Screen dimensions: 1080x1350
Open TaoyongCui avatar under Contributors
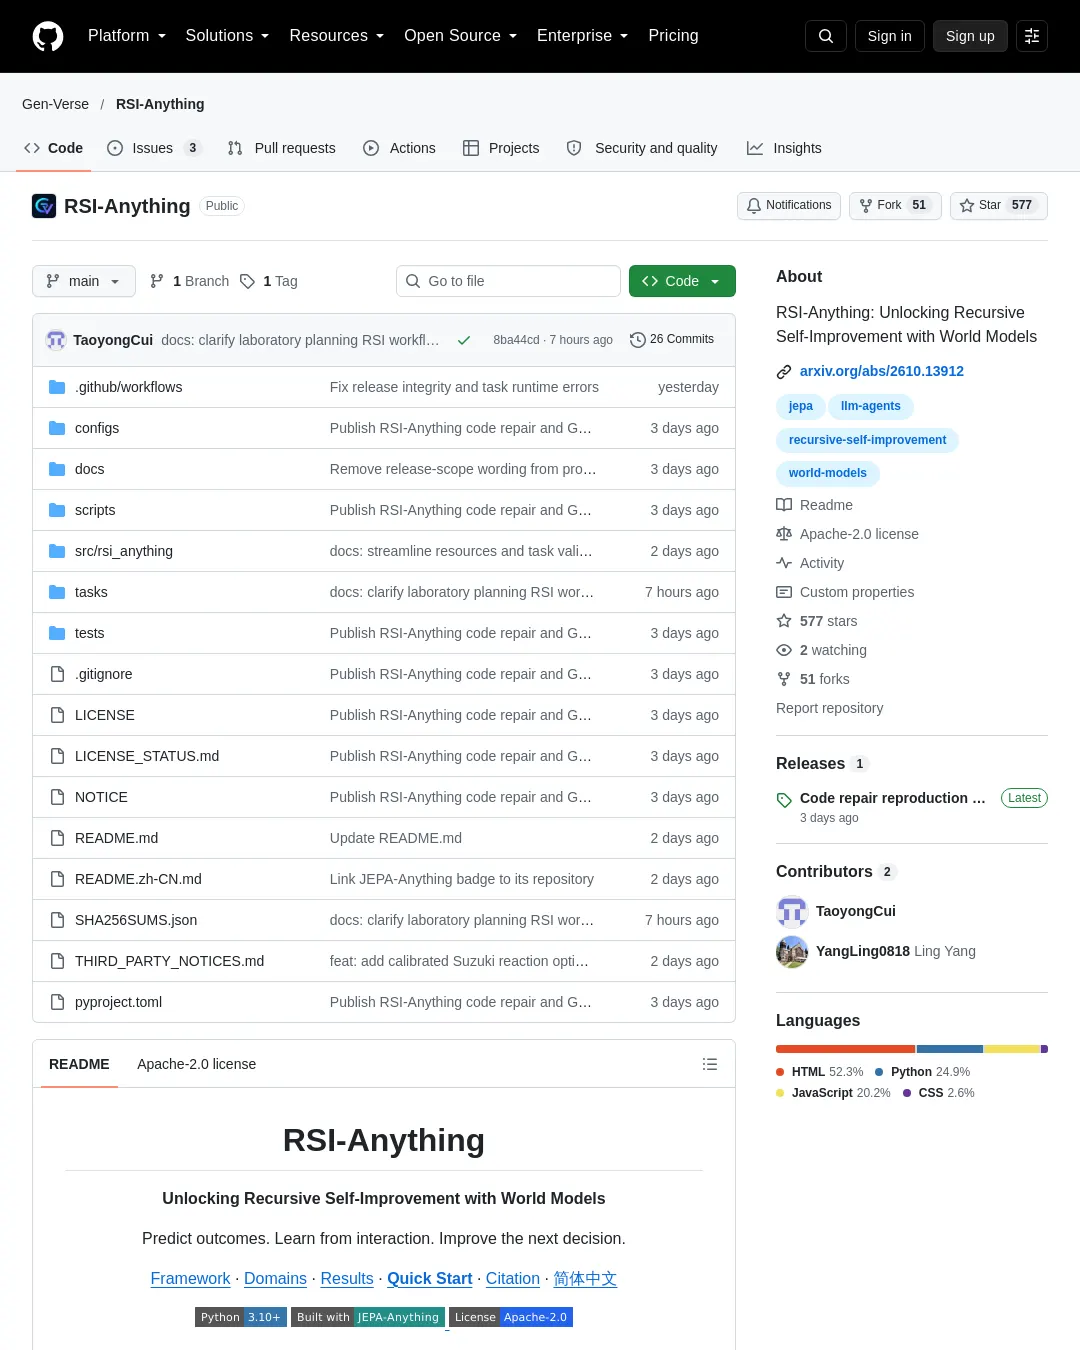(x=792, y=911)
